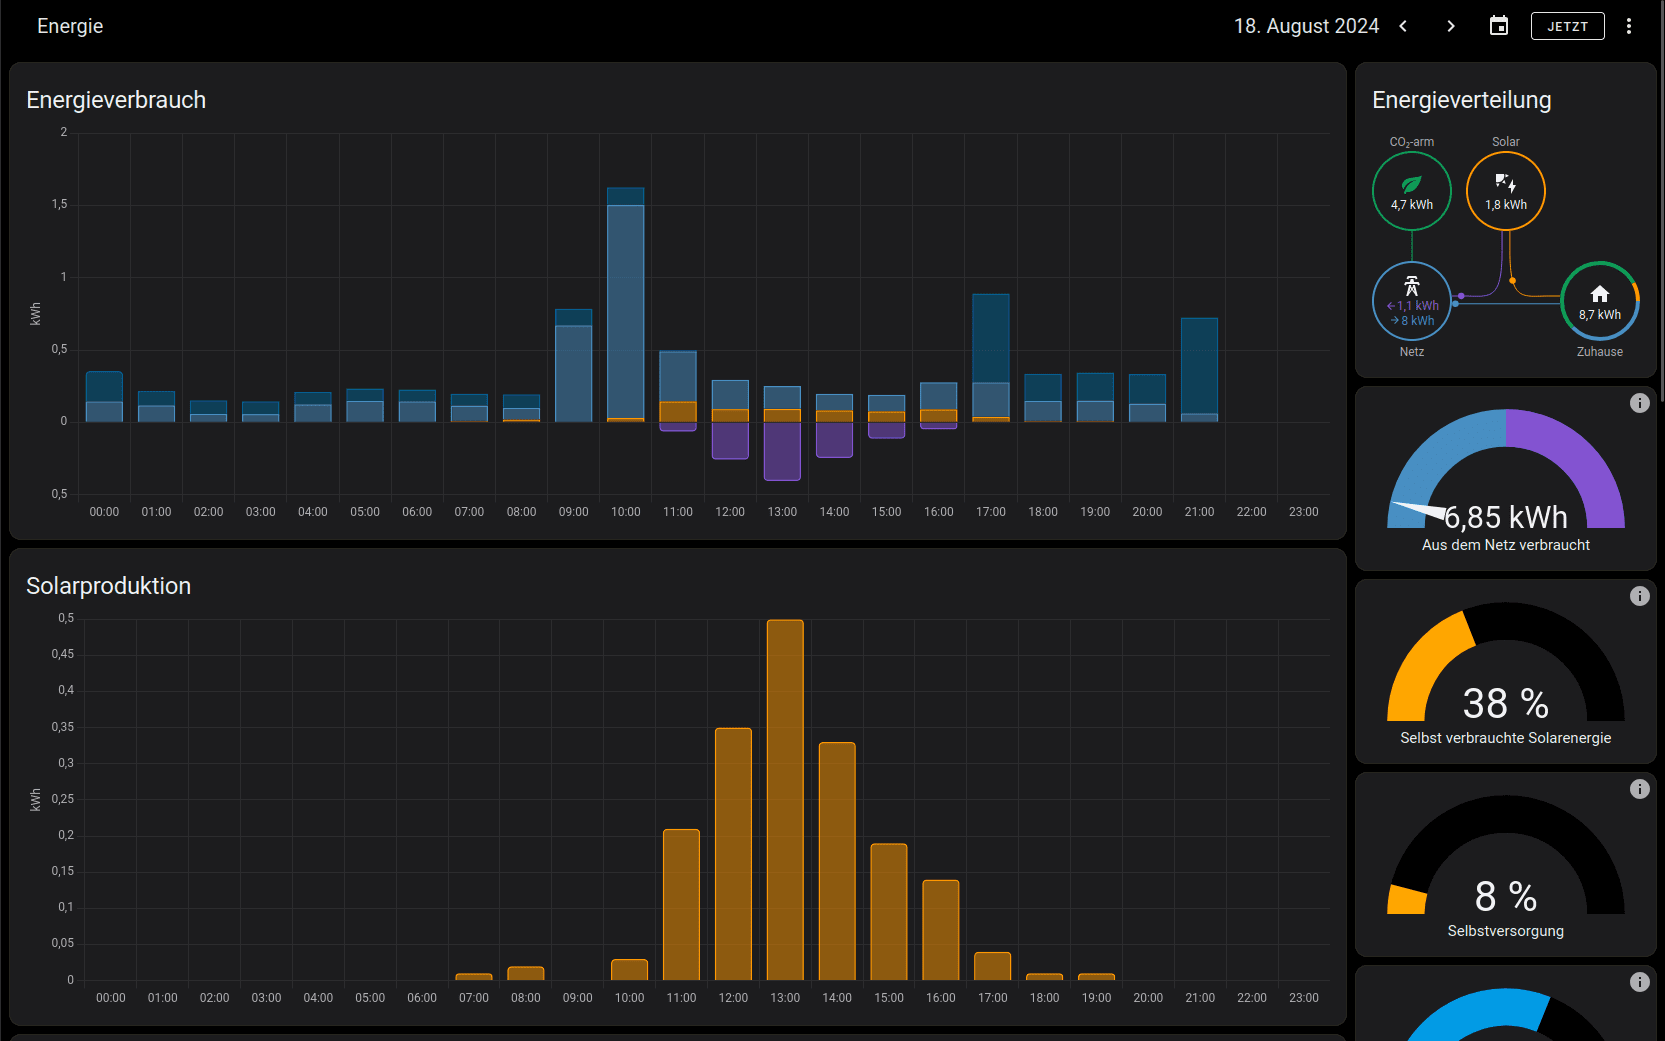Click the Energie page title
Screen dimensions: 1665x1041
[x=70, y=26]
